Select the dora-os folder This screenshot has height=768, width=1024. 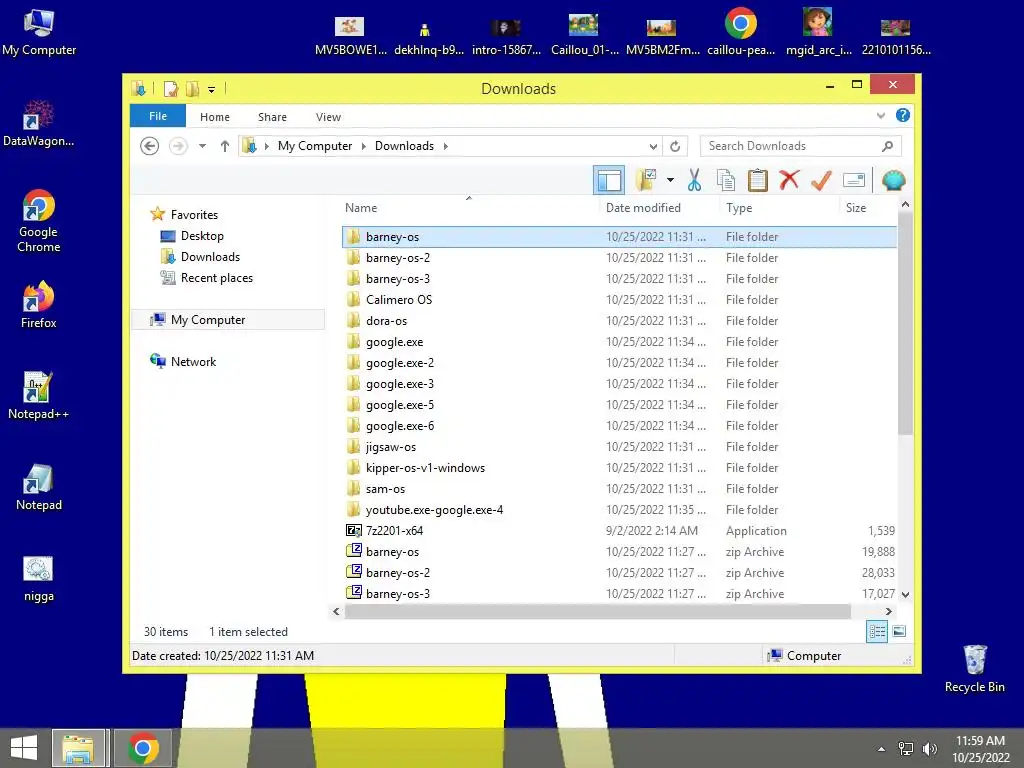tap(618, 321)
